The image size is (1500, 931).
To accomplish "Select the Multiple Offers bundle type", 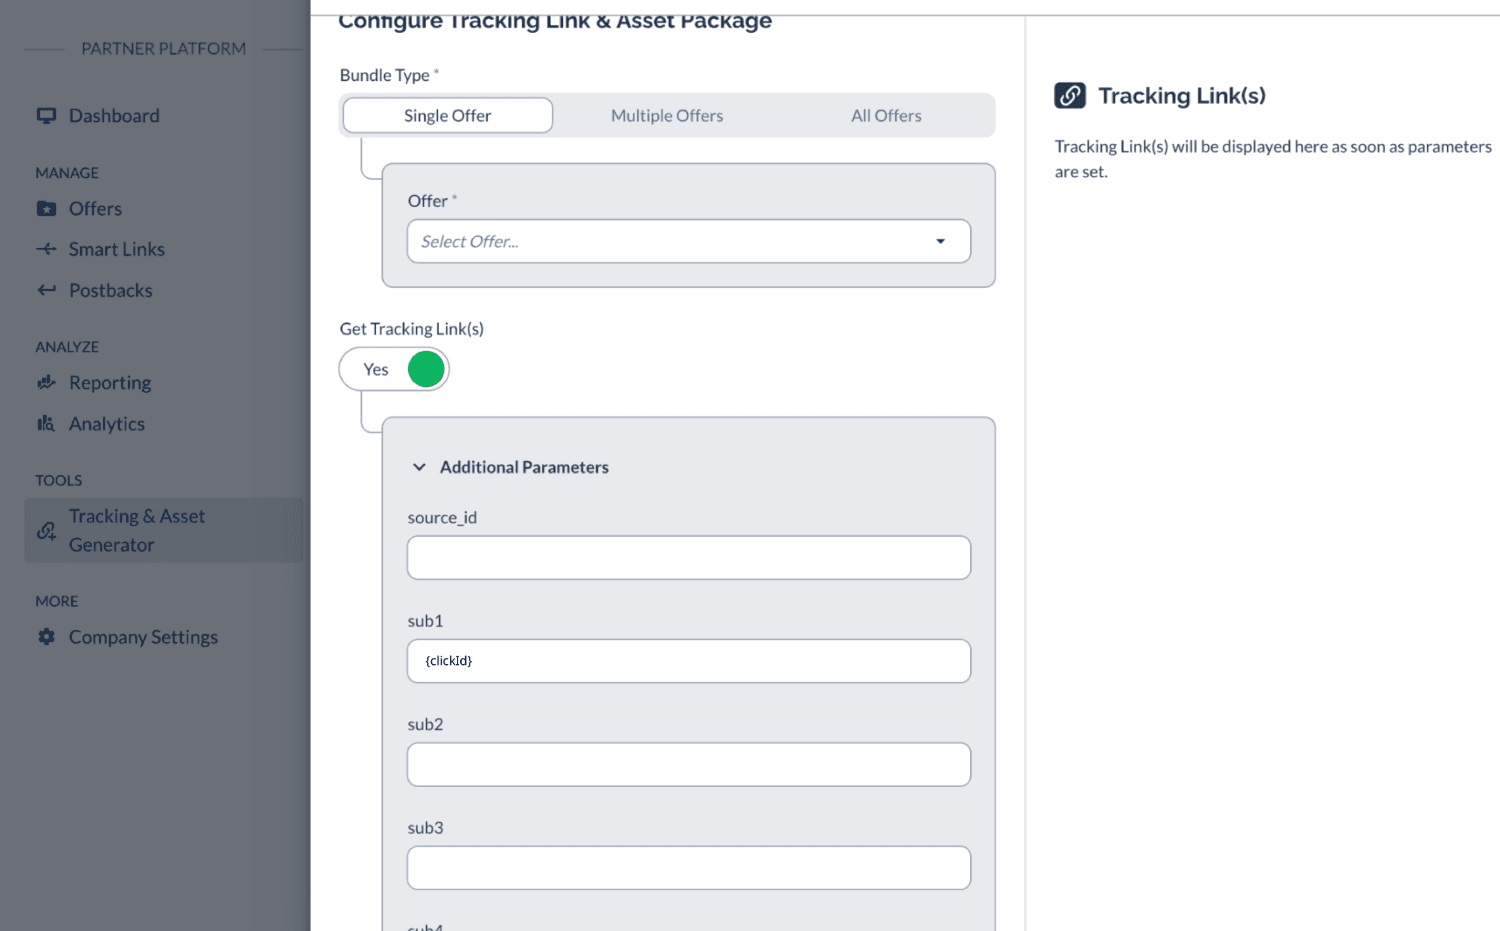I will click(667, 116).
